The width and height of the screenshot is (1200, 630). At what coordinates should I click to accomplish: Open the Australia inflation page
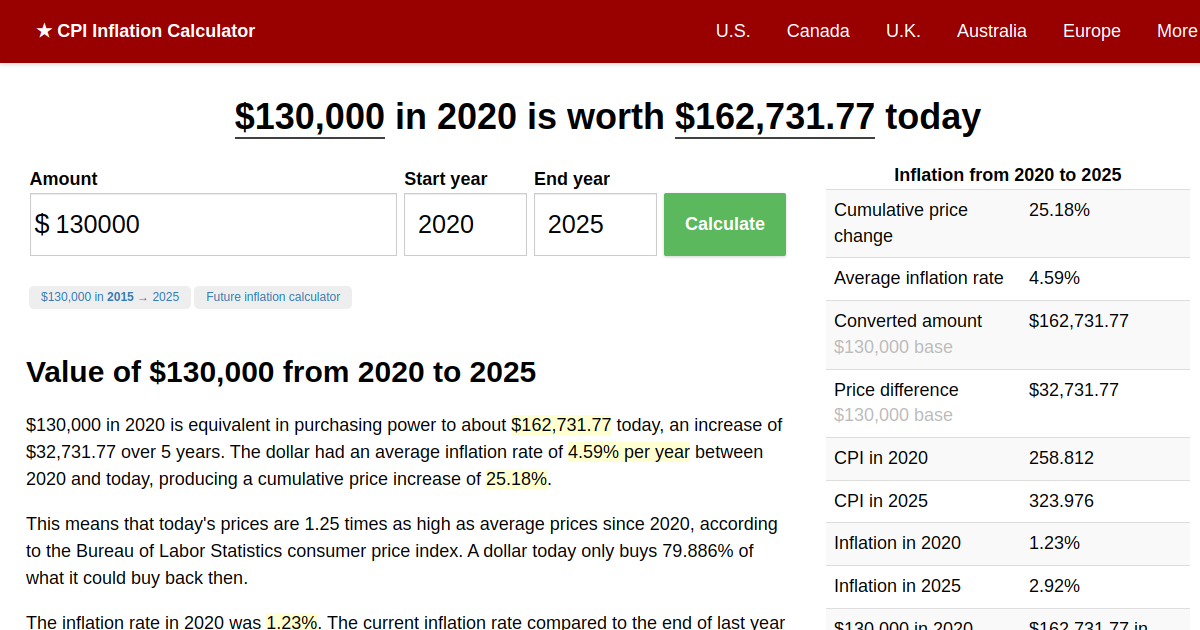[991, 31]
